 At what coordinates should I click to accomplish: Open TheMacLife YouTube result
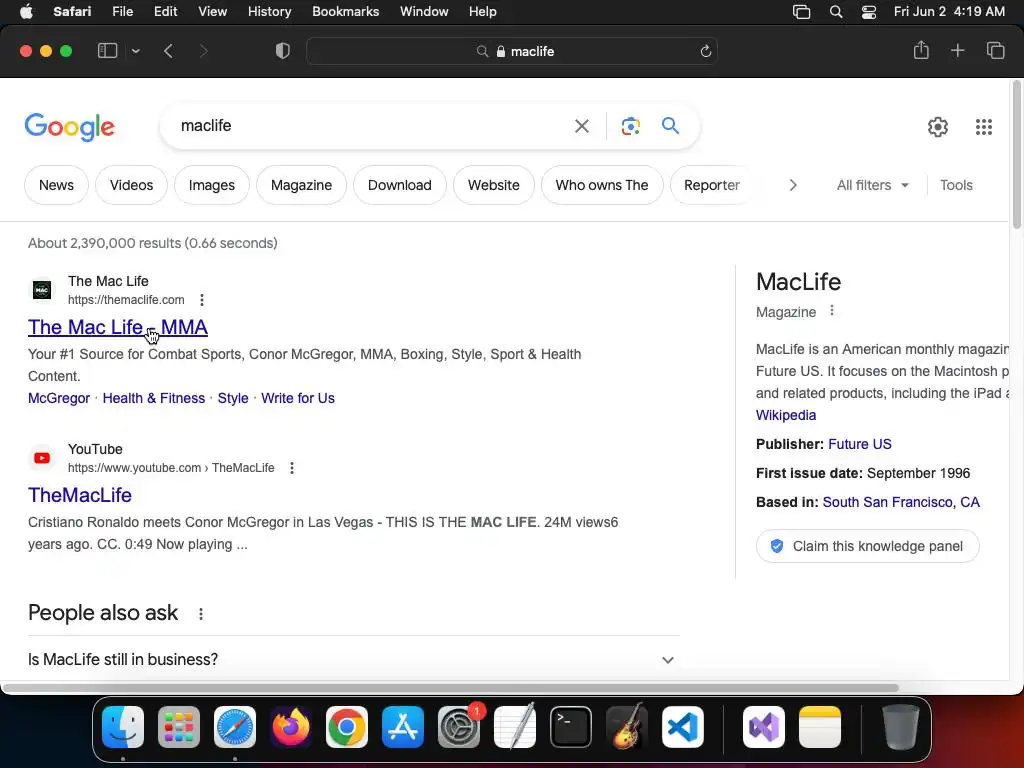point(80,495)
